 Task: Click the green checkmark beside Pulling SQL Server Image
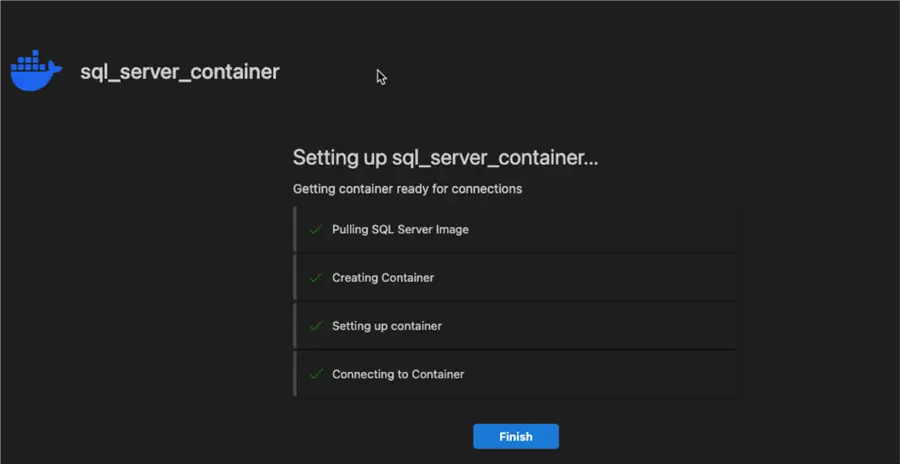click(x=316, y=229)
